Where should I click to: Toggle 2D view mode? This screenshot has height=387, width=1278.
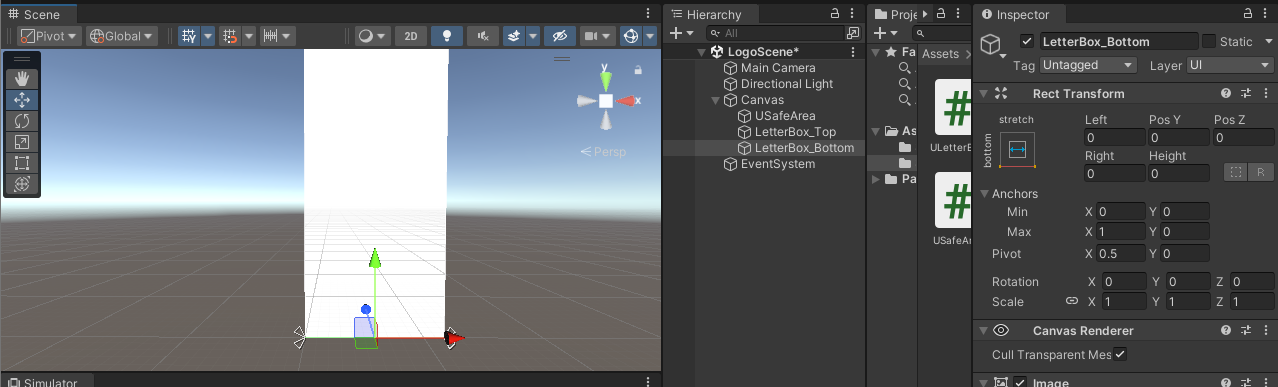pos(410,35)
